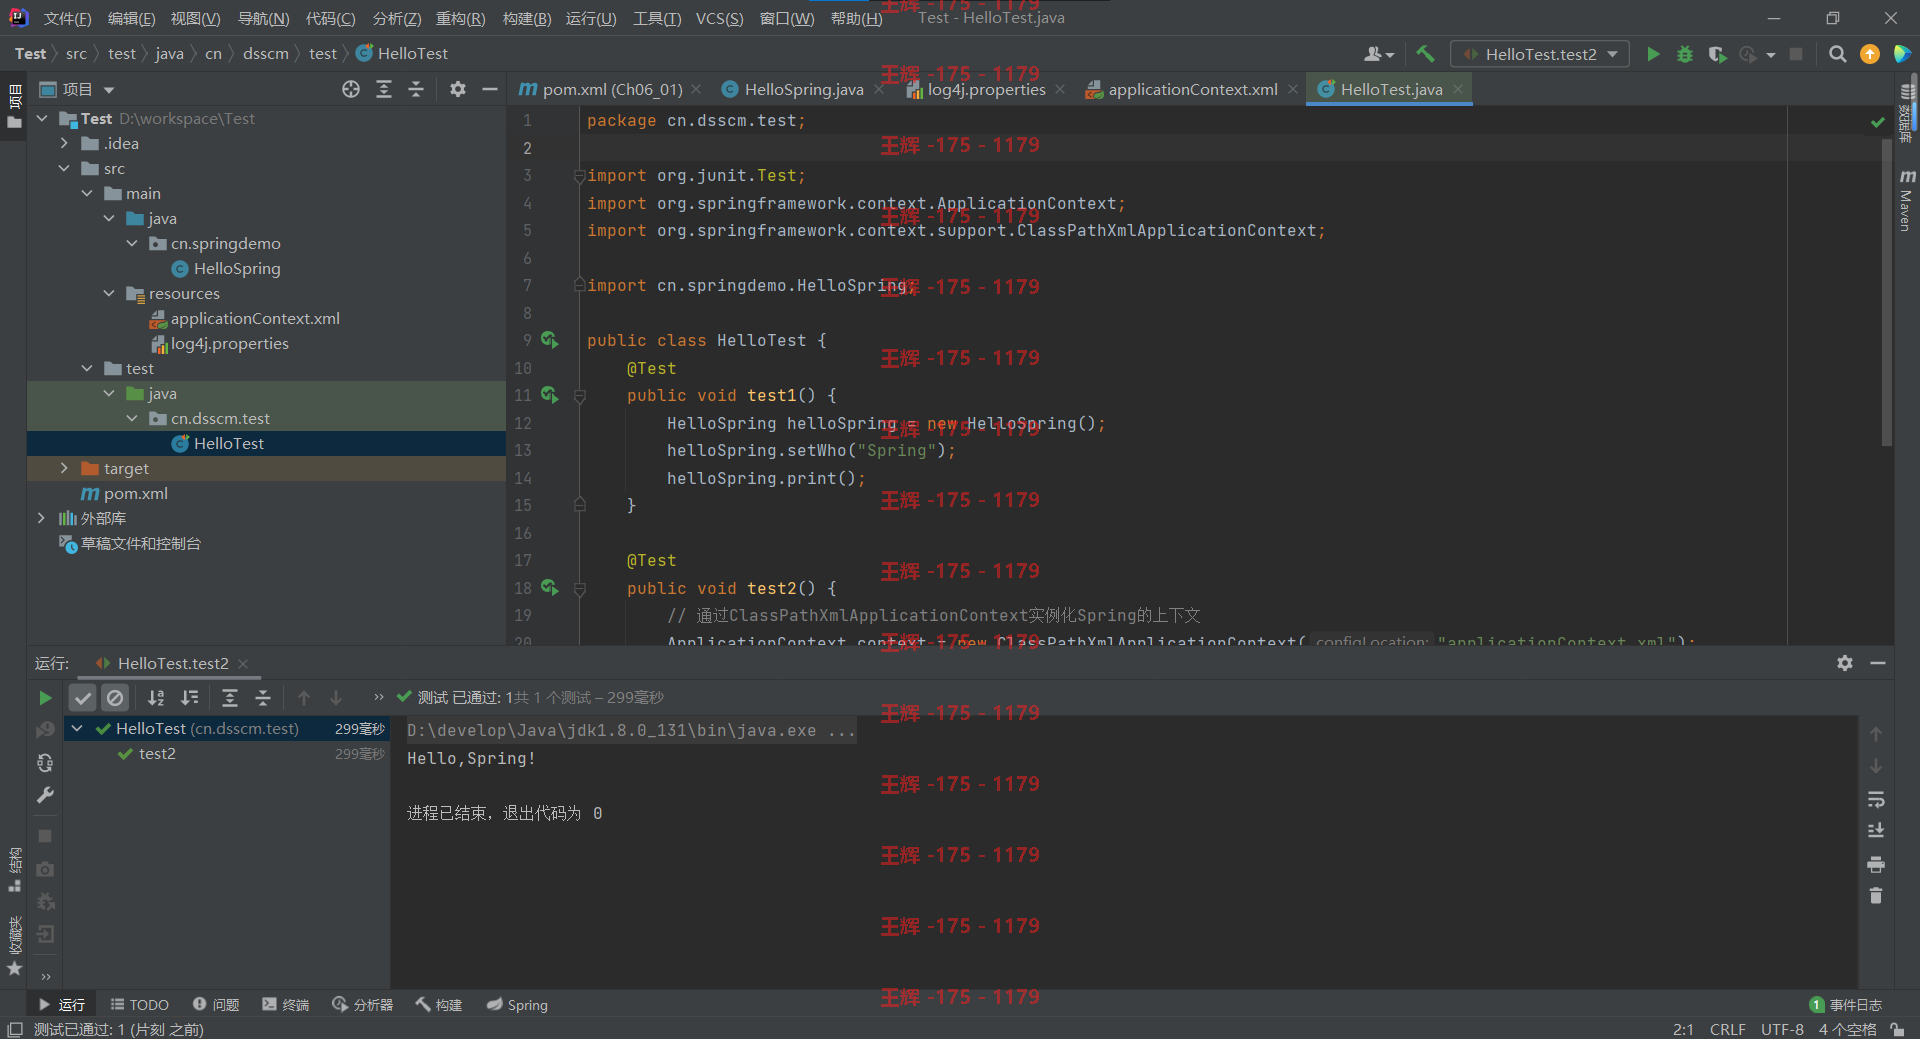Open user account icon in toolbar
The image size is (1920, 1039).
coord(1378,54)
